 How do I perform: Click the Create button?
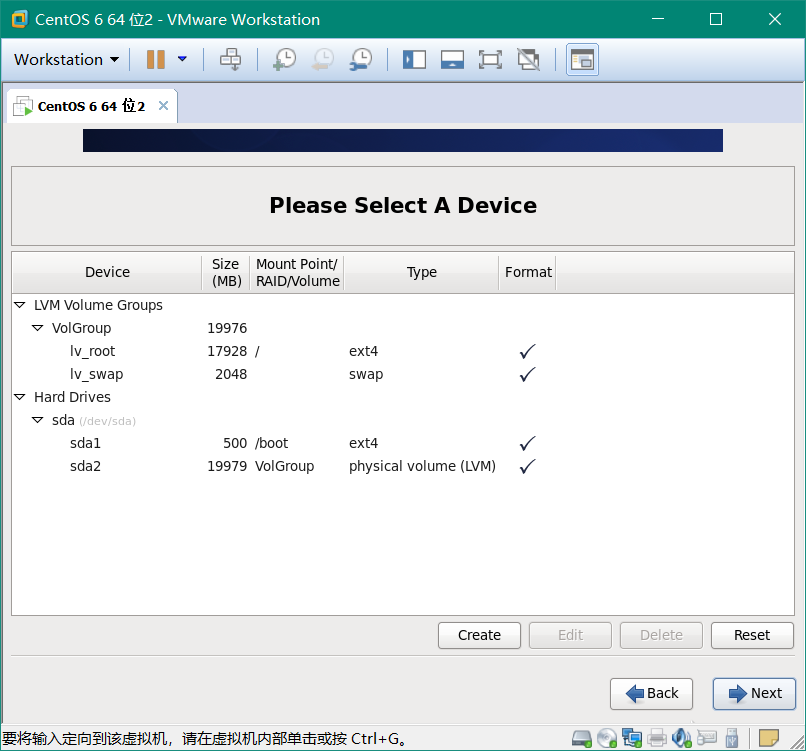(x=479, y=635)
